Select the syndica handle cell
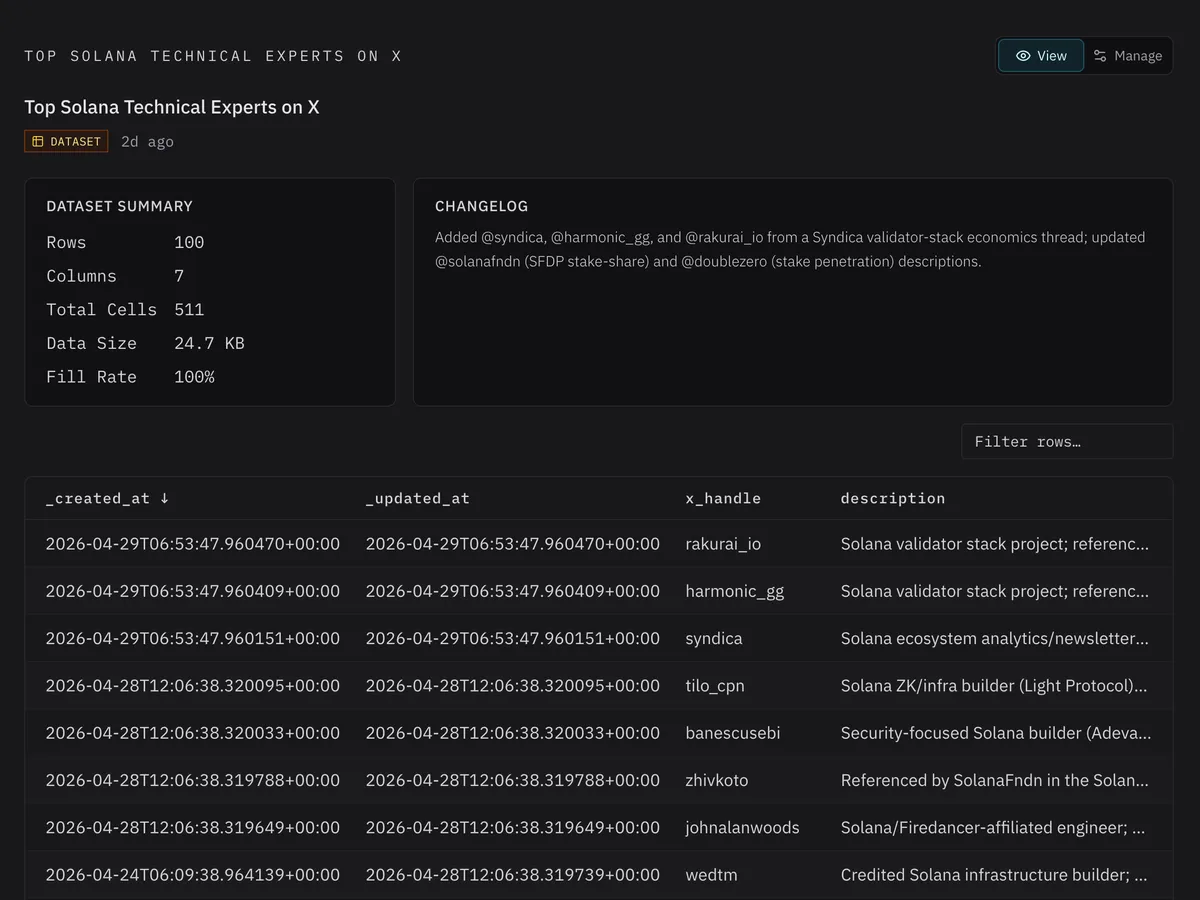The image size is (1200, 900). coord(714,638)
